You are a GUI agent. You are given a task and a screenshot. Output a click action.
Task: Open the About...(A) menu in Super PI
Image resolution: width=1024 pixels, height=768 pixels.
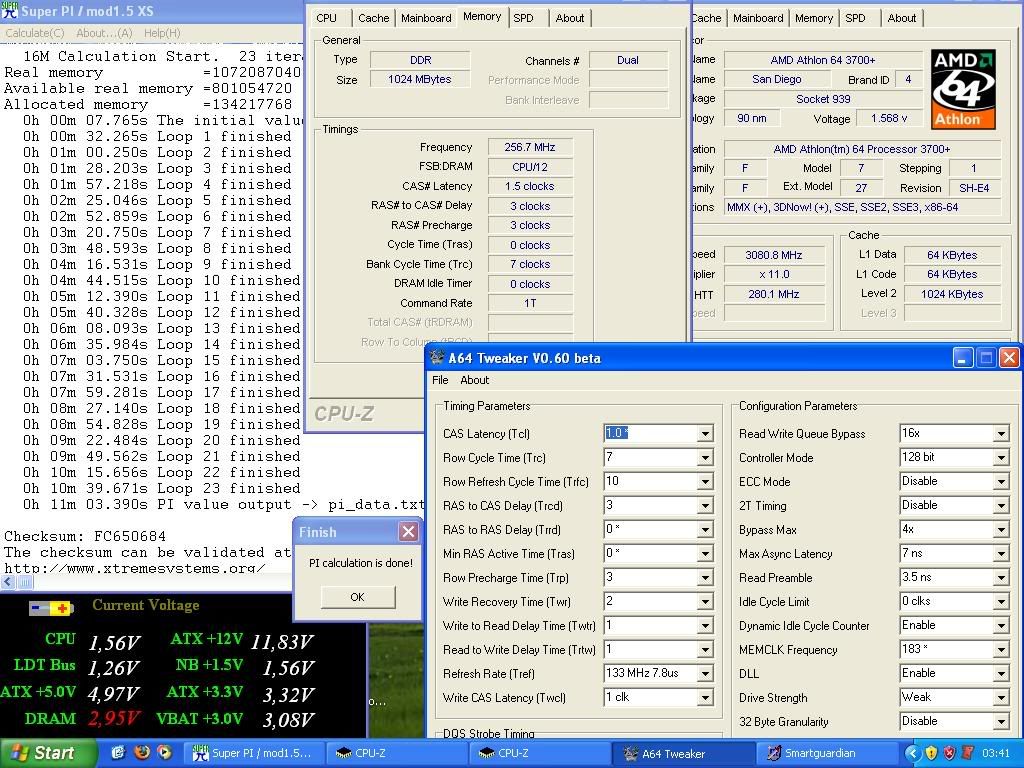click(104, 33)
